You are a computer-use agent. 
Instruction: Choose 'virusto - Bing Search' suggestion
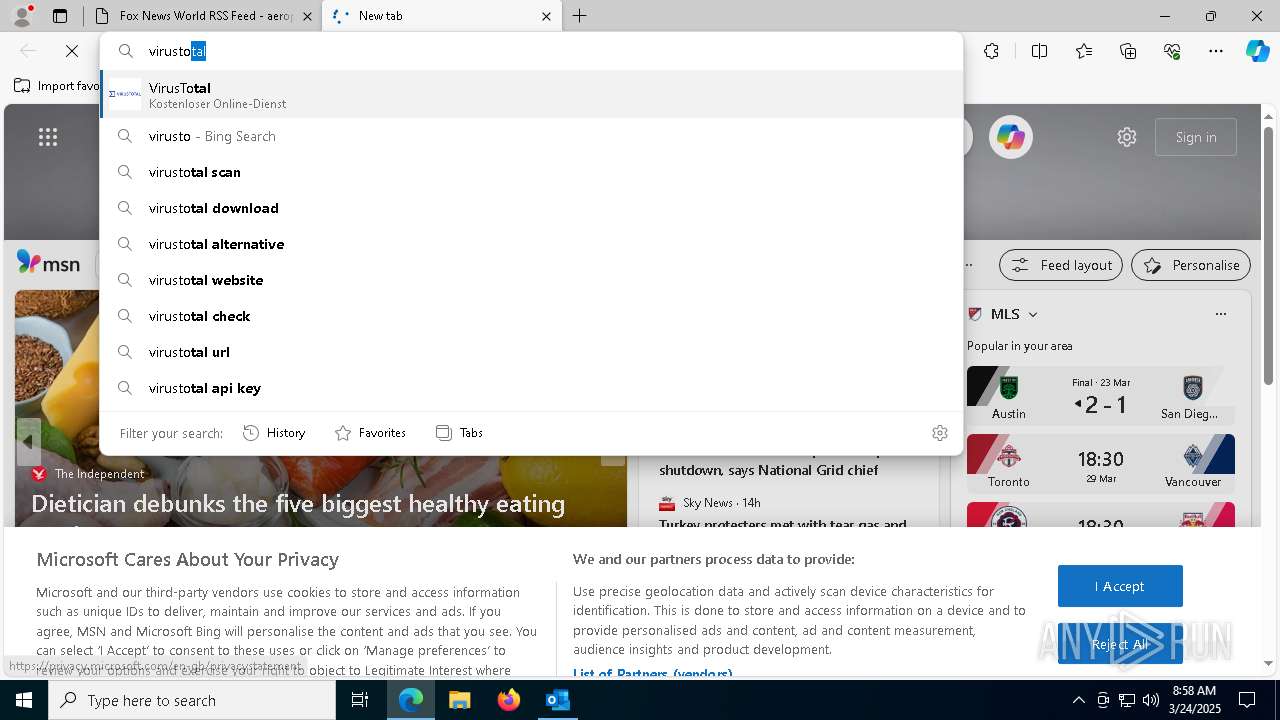[x=531, y=136]
